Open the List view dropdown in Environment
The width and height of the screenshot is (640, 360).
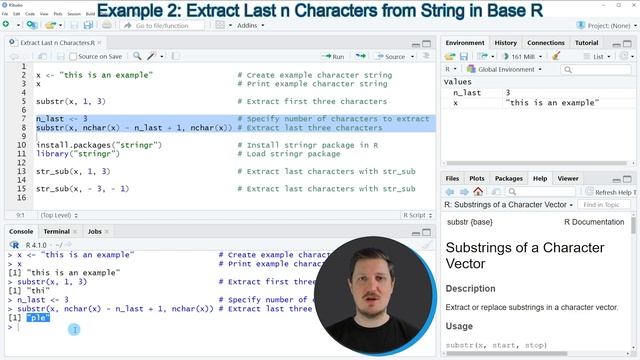(x=597, y=56)
